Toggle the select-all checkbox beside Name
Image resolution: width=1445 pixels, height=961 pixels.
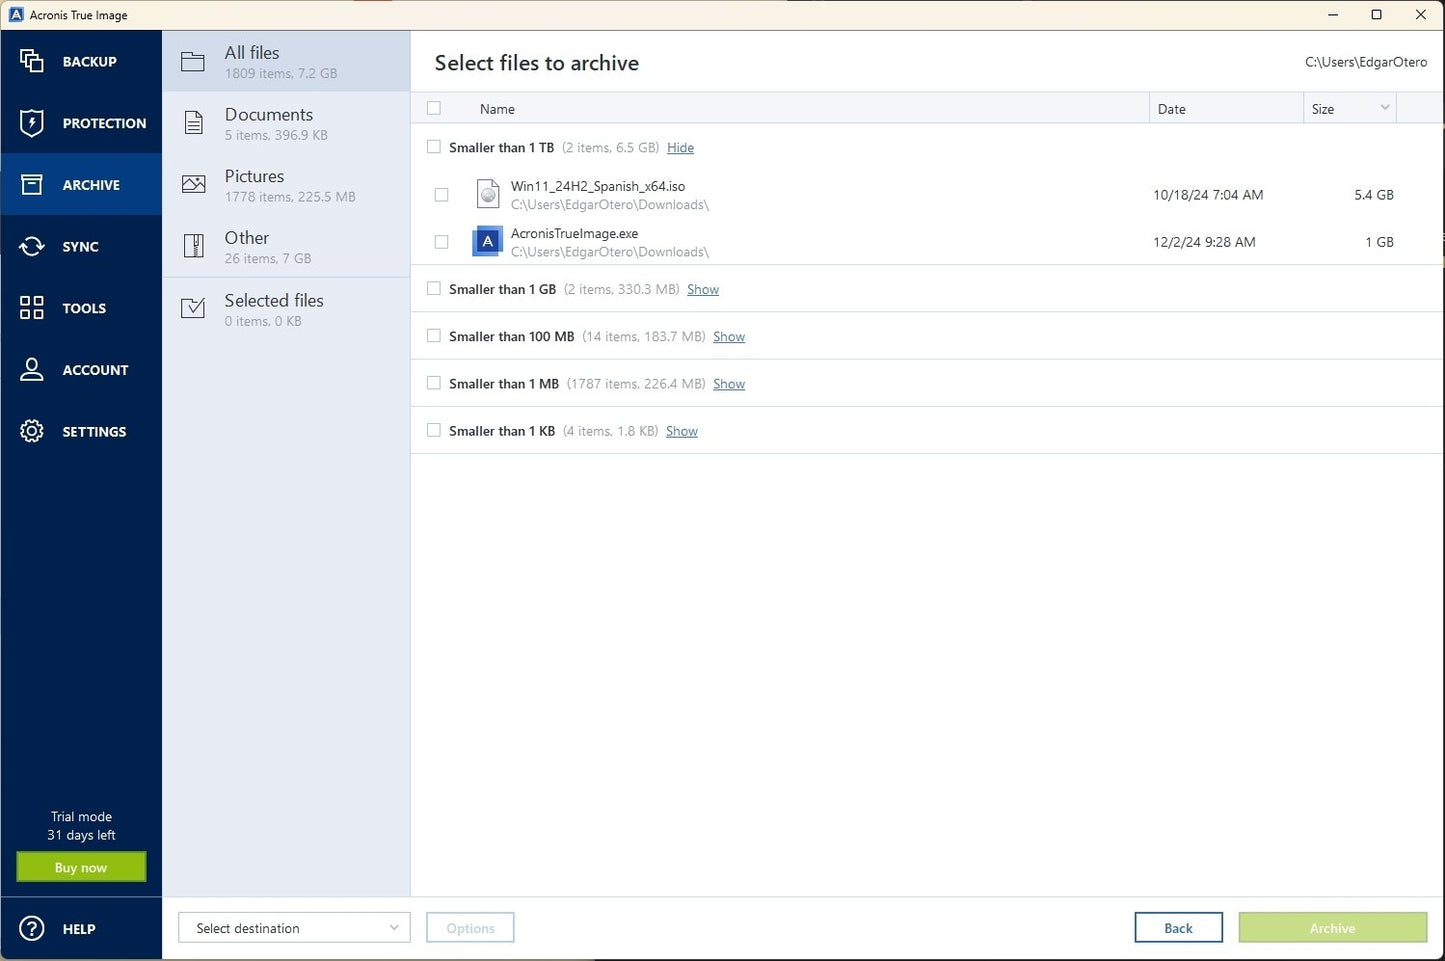pyautogui.click(x=434, y=108)
